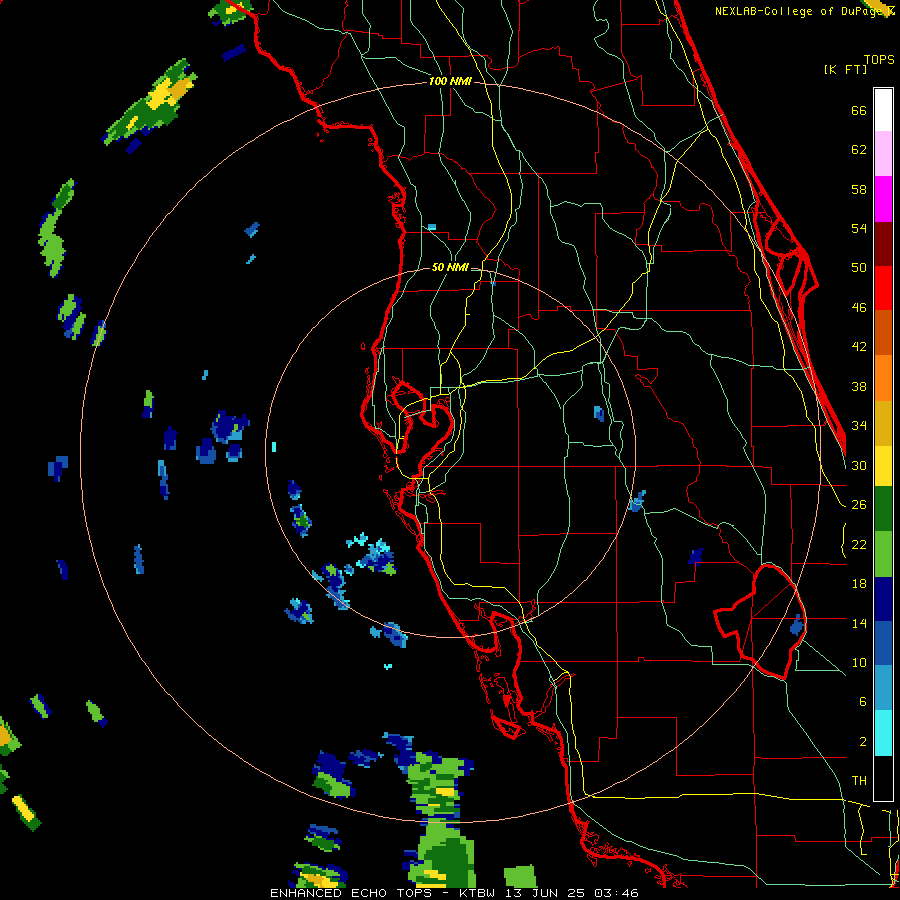Click the 34 label on the scale
900x900 pixels.
coord(859,425)
